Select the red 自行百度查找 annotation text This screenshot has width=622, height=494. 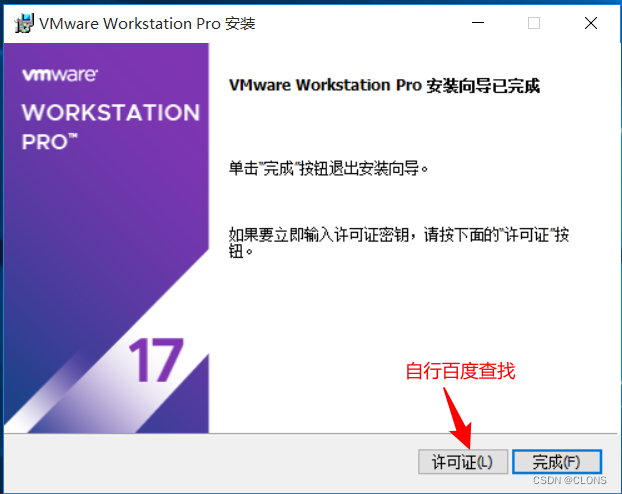pyautogui.click(x=460, y=371)
